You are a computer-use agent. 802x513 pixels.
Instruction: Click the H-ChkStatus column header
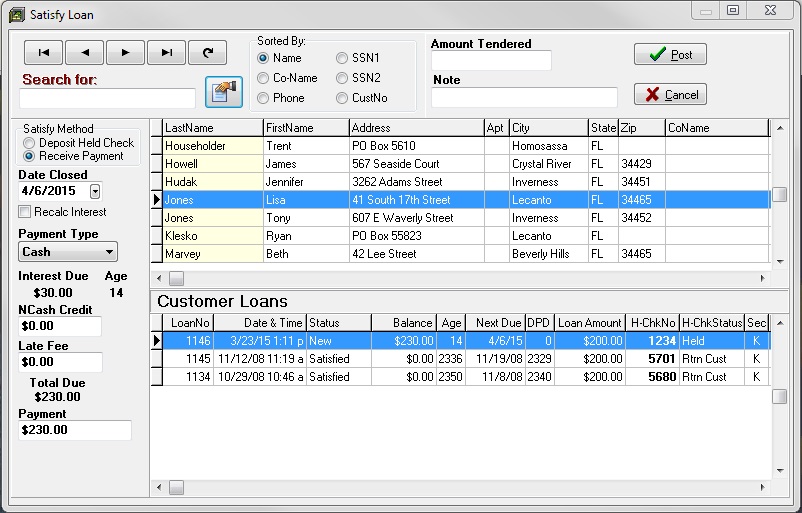click(x=712, y=323)
